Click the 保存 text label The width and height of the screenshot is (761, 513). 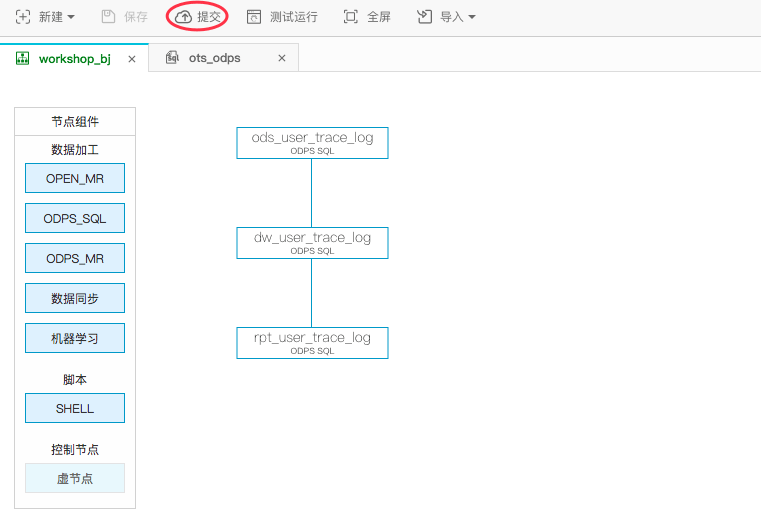pos(136,17)
